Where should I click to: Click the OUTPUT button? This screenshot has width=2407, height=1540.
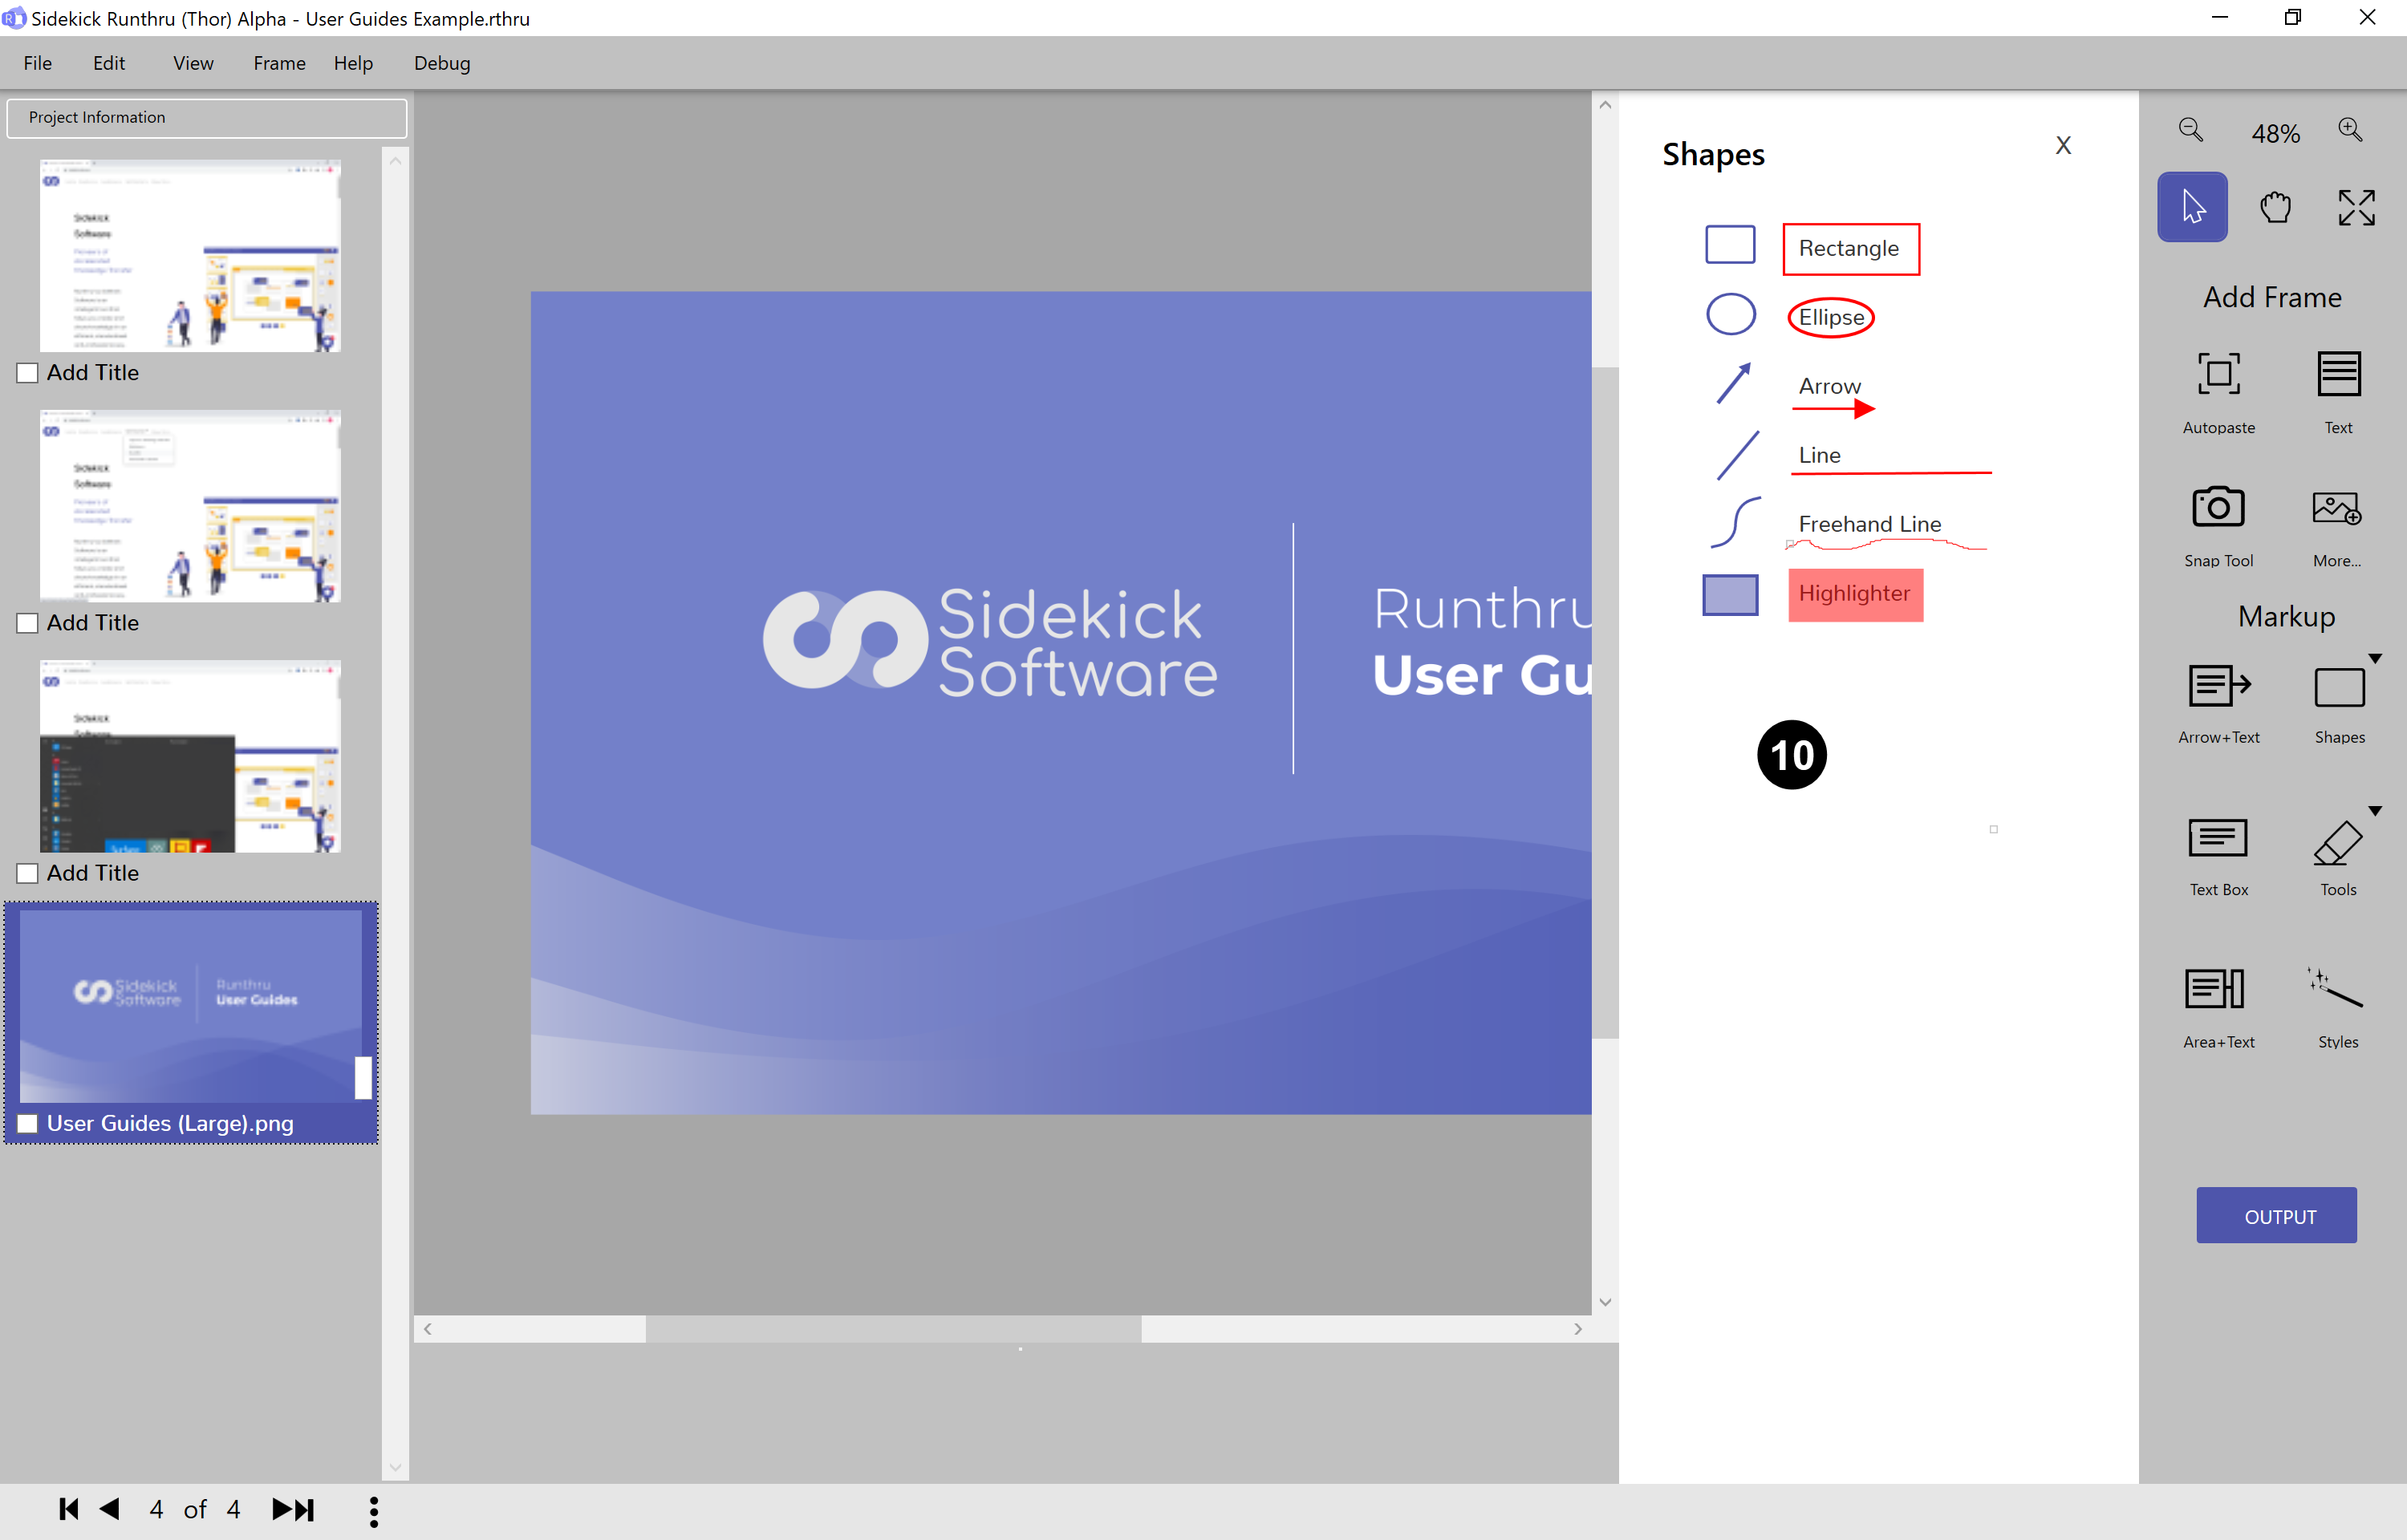[2276, 1215]
